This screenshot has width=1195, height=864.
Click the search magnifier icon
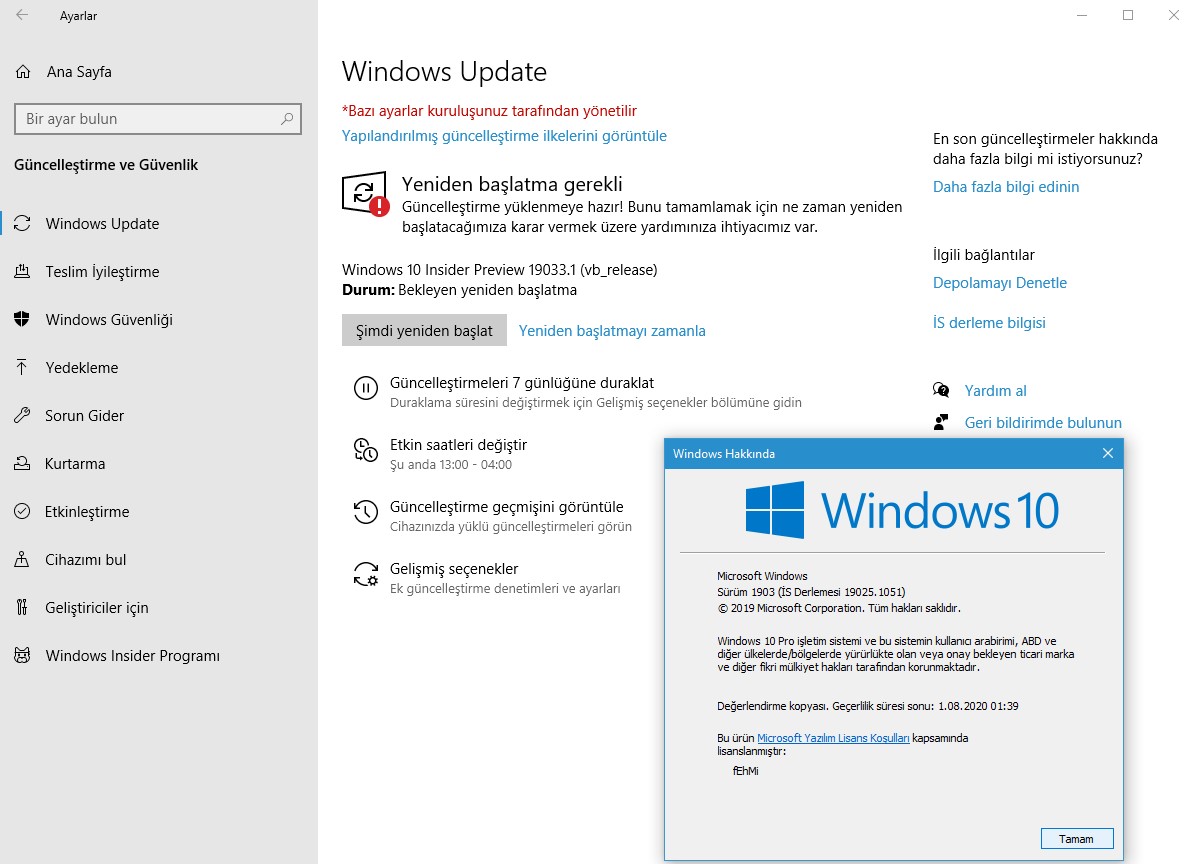[x=287, y=119]
